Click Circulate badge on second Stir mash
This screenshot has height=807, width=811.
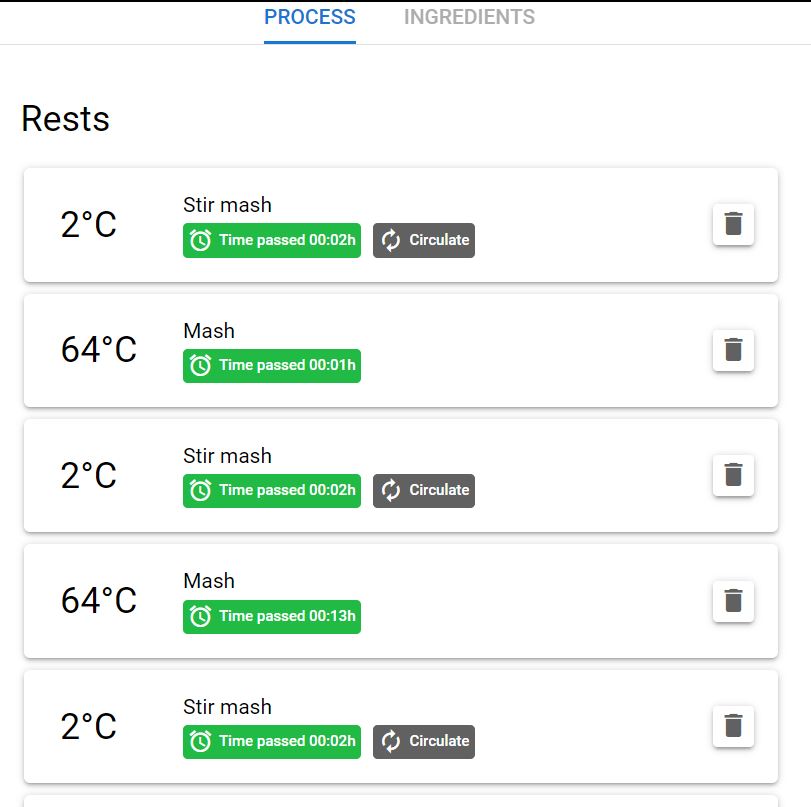pyautogui.click(x=424, y=490)
